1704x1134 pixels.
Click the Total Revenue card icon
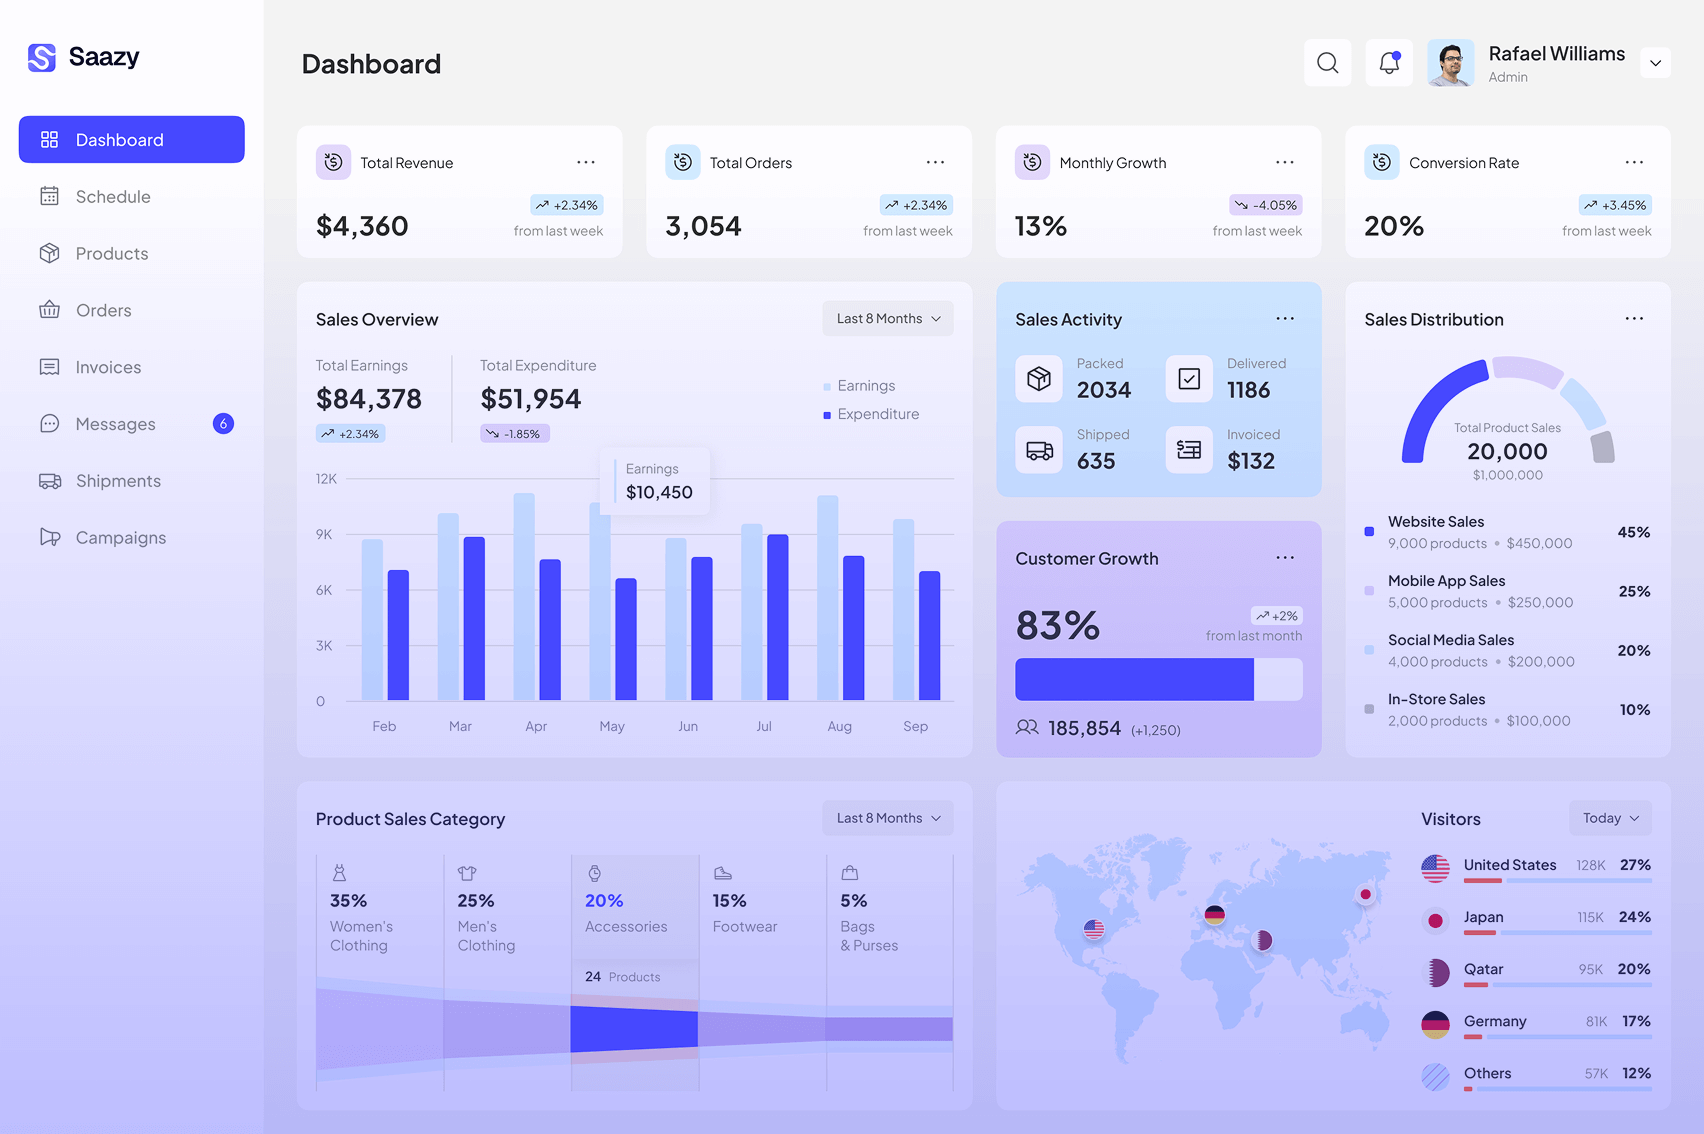[333, 162]
